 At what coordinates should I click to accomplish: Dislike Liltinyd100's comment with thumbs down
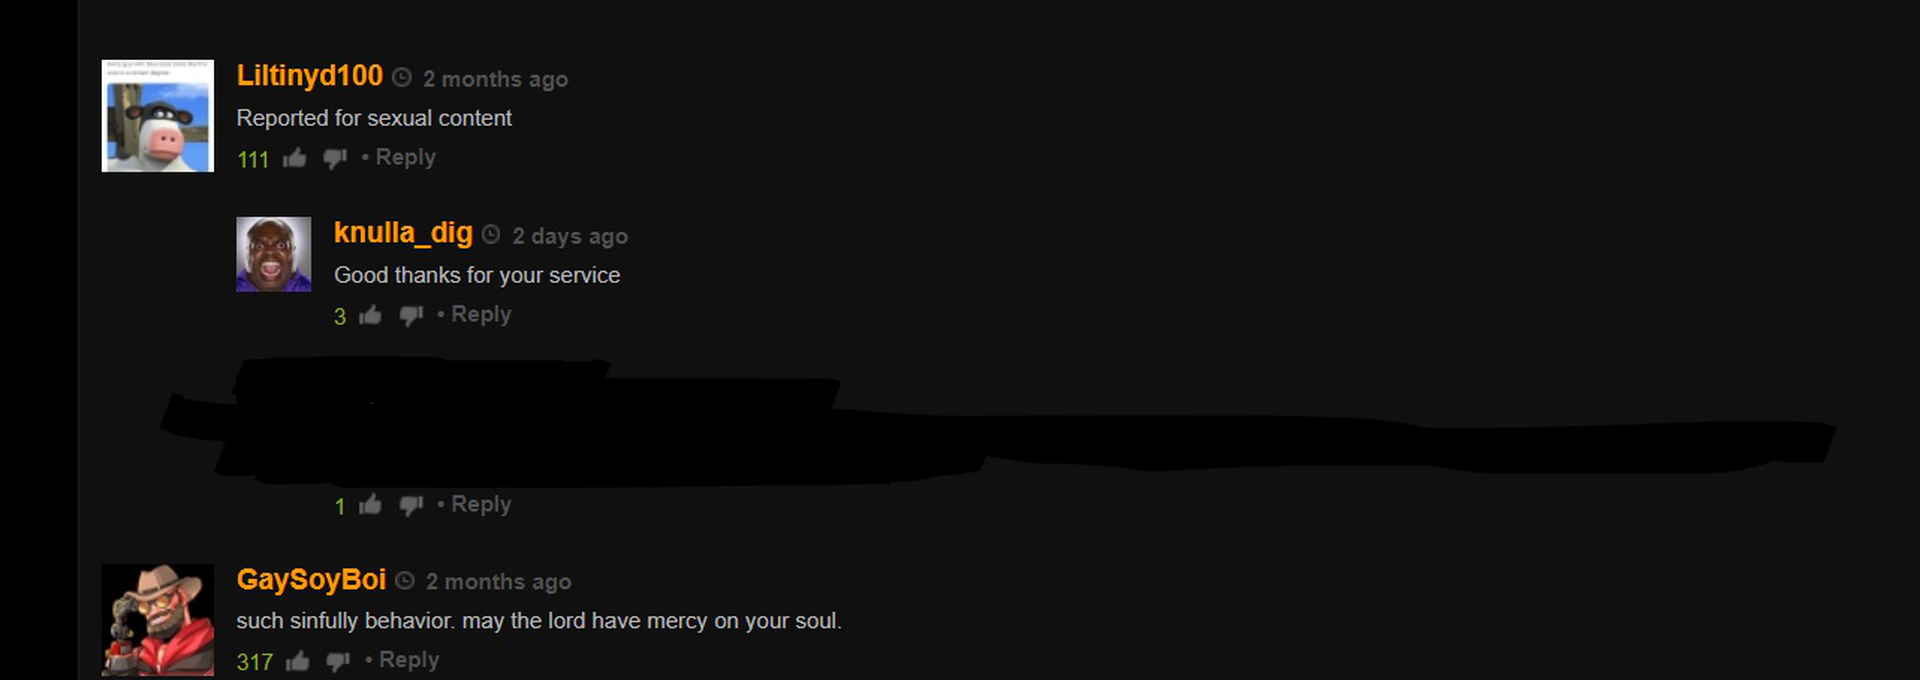pyautogui.click(x=335, y=159)
